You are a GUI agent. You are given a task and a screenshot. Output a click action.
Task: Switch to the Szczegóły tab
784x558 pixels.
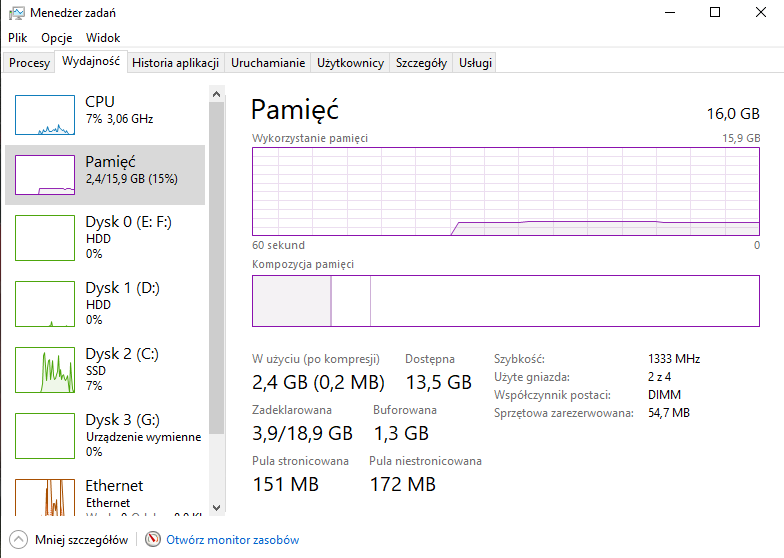tap(421, 63)
